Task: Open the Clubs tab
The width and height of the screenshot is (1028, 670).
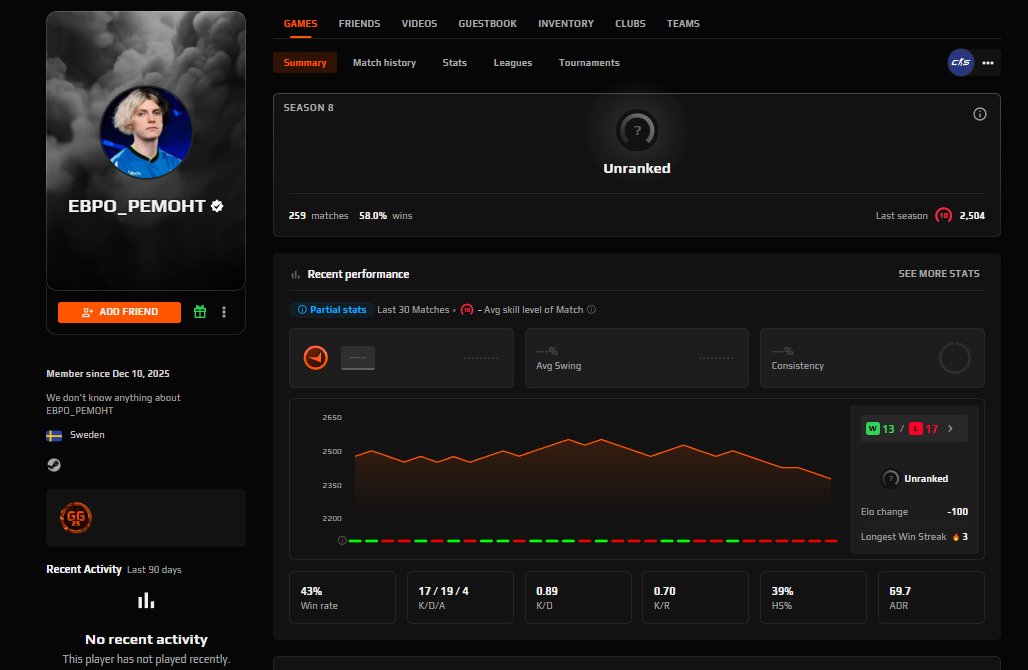Action: pos(630,24)
